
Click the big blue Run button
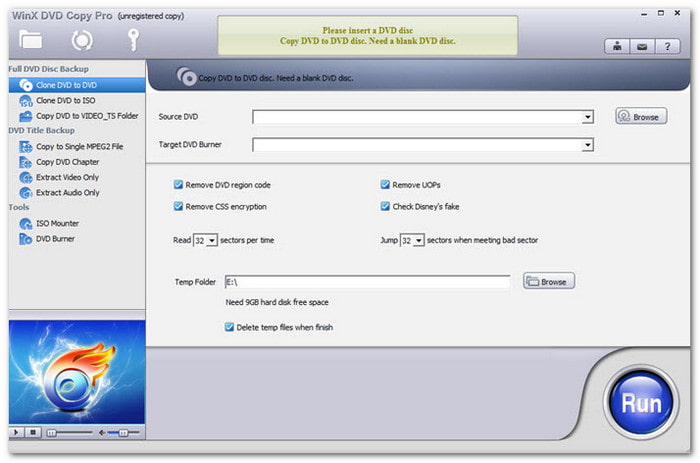641,402
